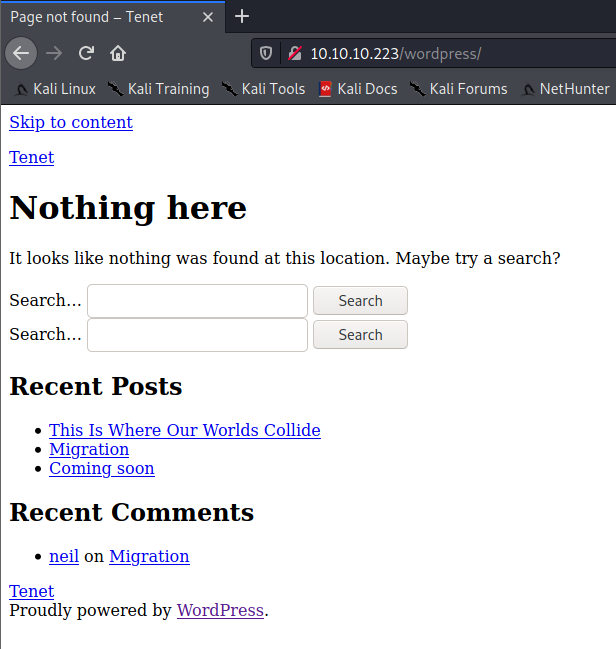
Task: Open the Kali Docs bookmark
Action: 358,89
